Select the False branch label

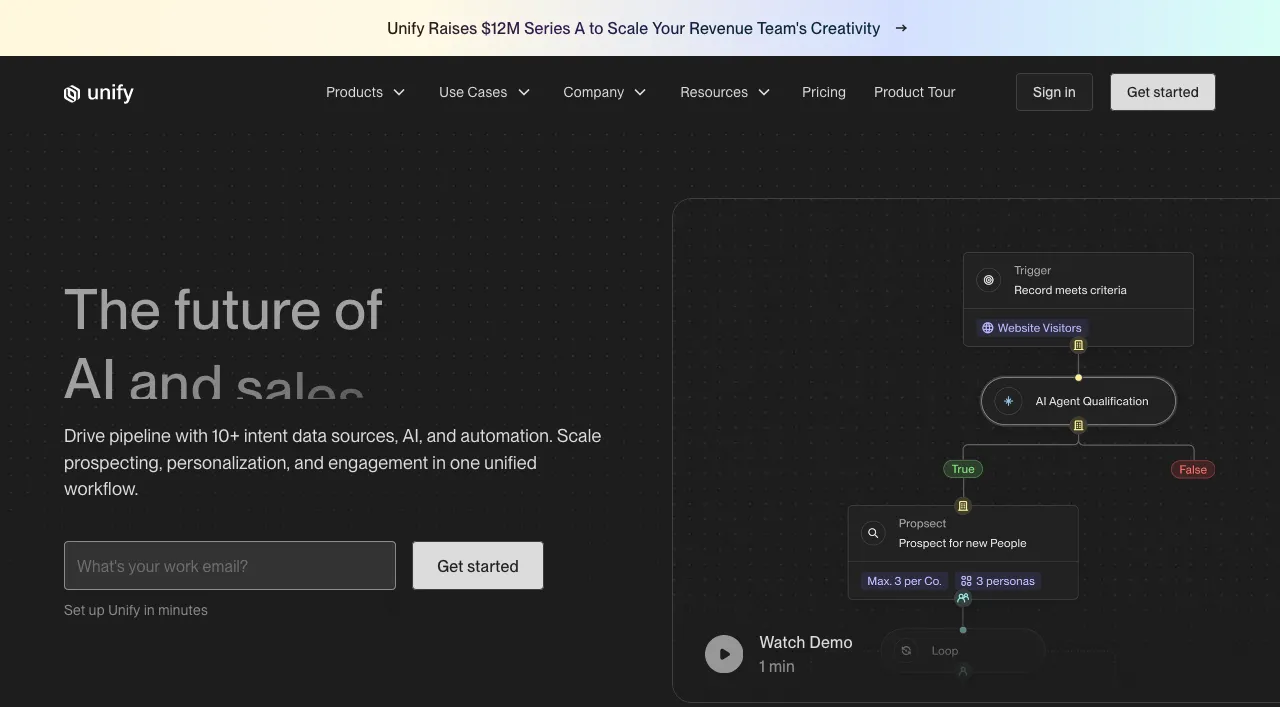point(1193,470)
